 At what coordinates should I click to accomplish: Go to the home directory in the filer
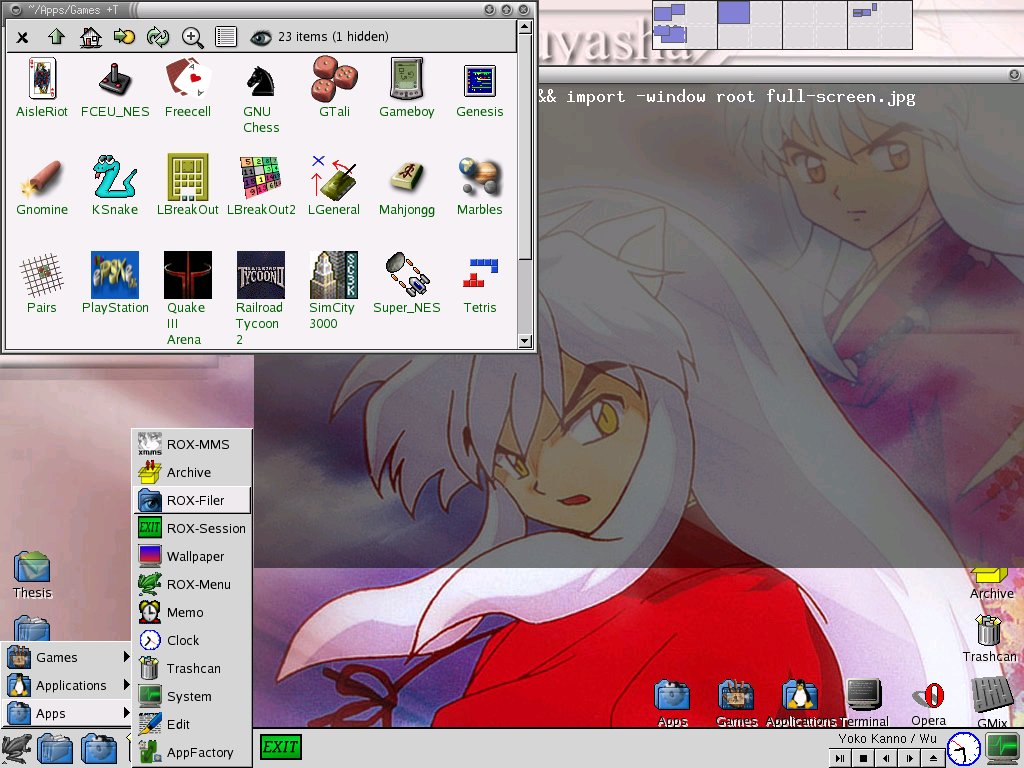tap(90, 37)
